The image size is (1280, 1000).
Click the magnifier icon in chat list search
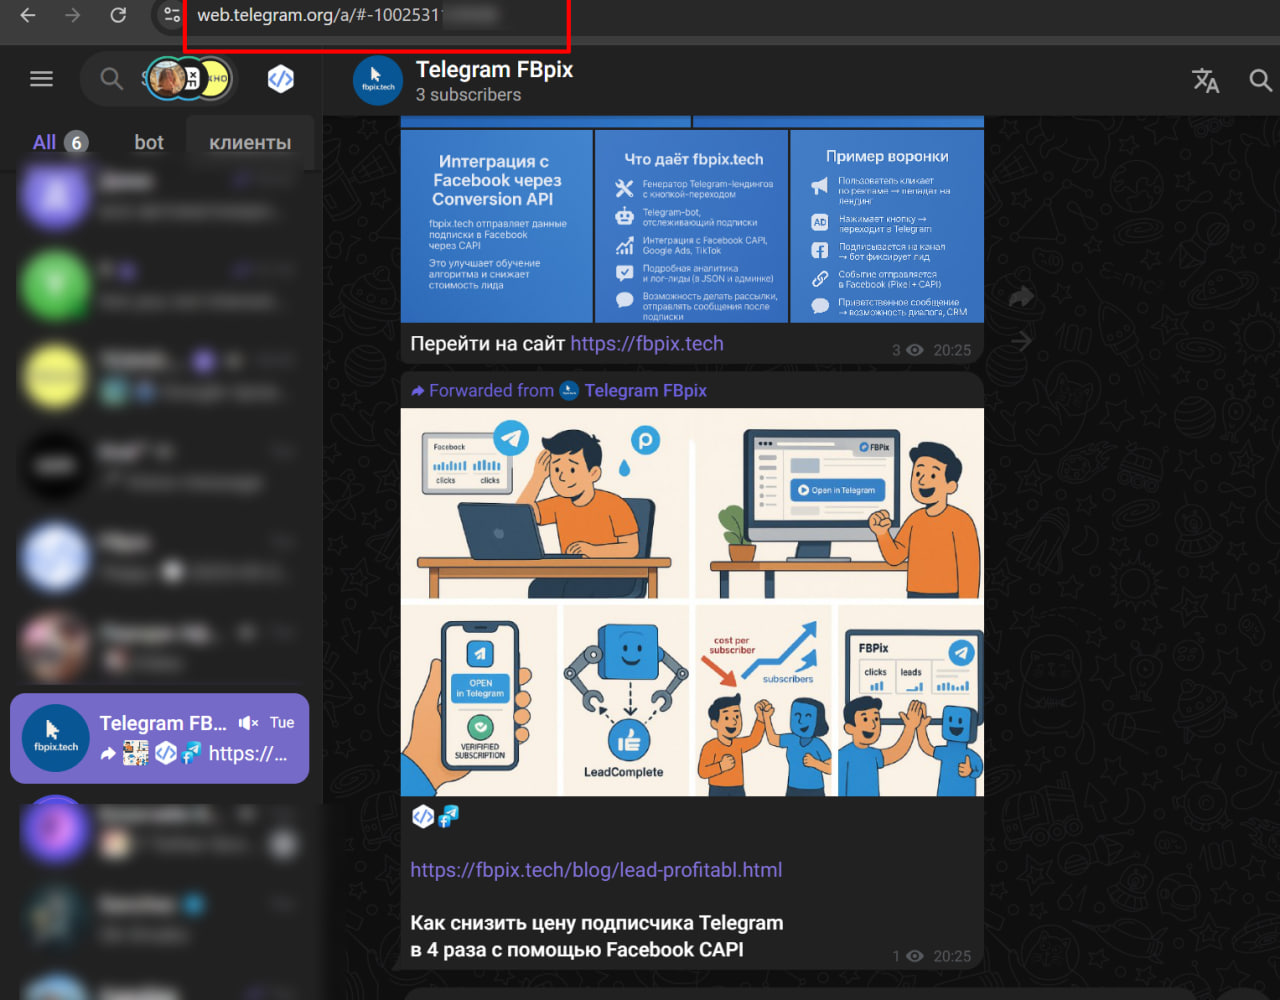coord(111,79)
